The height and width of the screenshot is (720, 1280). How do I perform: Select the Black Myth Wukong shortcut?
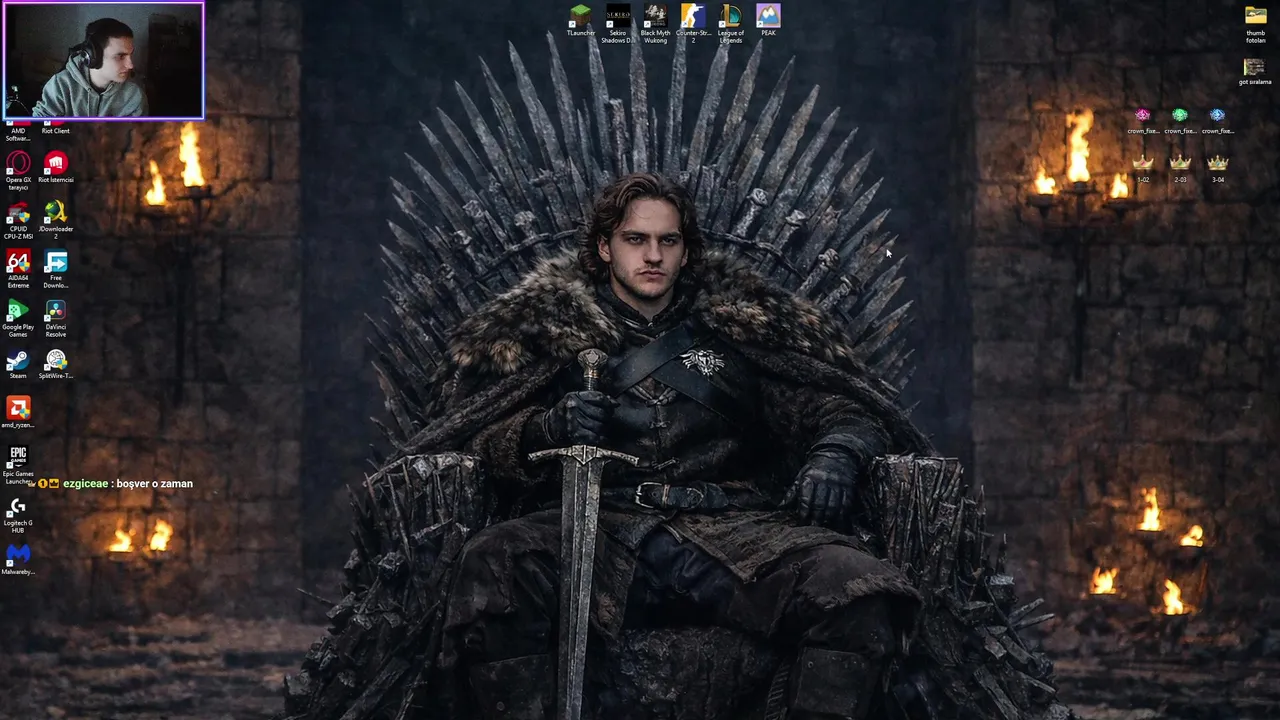(655, 23)
